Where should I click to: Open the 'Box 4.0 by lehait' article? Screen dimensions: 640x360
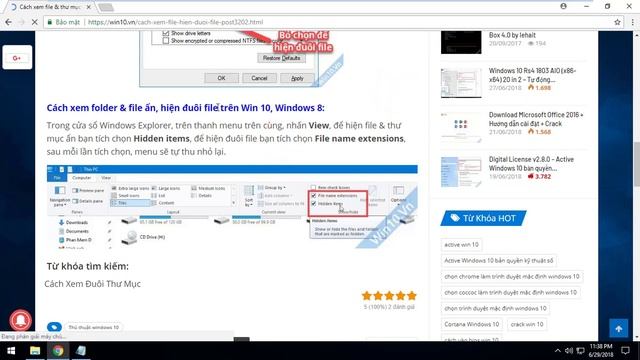click(512, 35)
